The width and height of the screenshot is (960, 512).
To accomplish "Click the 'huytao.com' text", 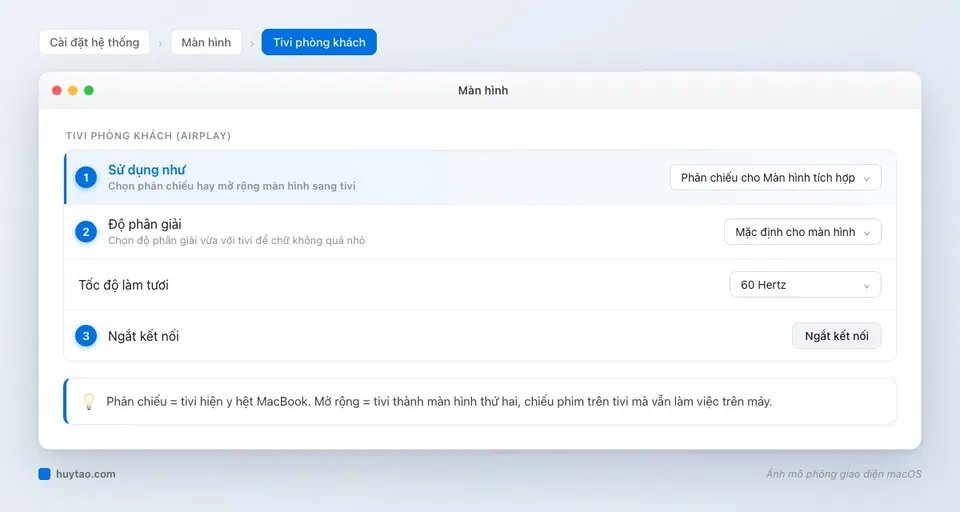I will click(86, 474).
